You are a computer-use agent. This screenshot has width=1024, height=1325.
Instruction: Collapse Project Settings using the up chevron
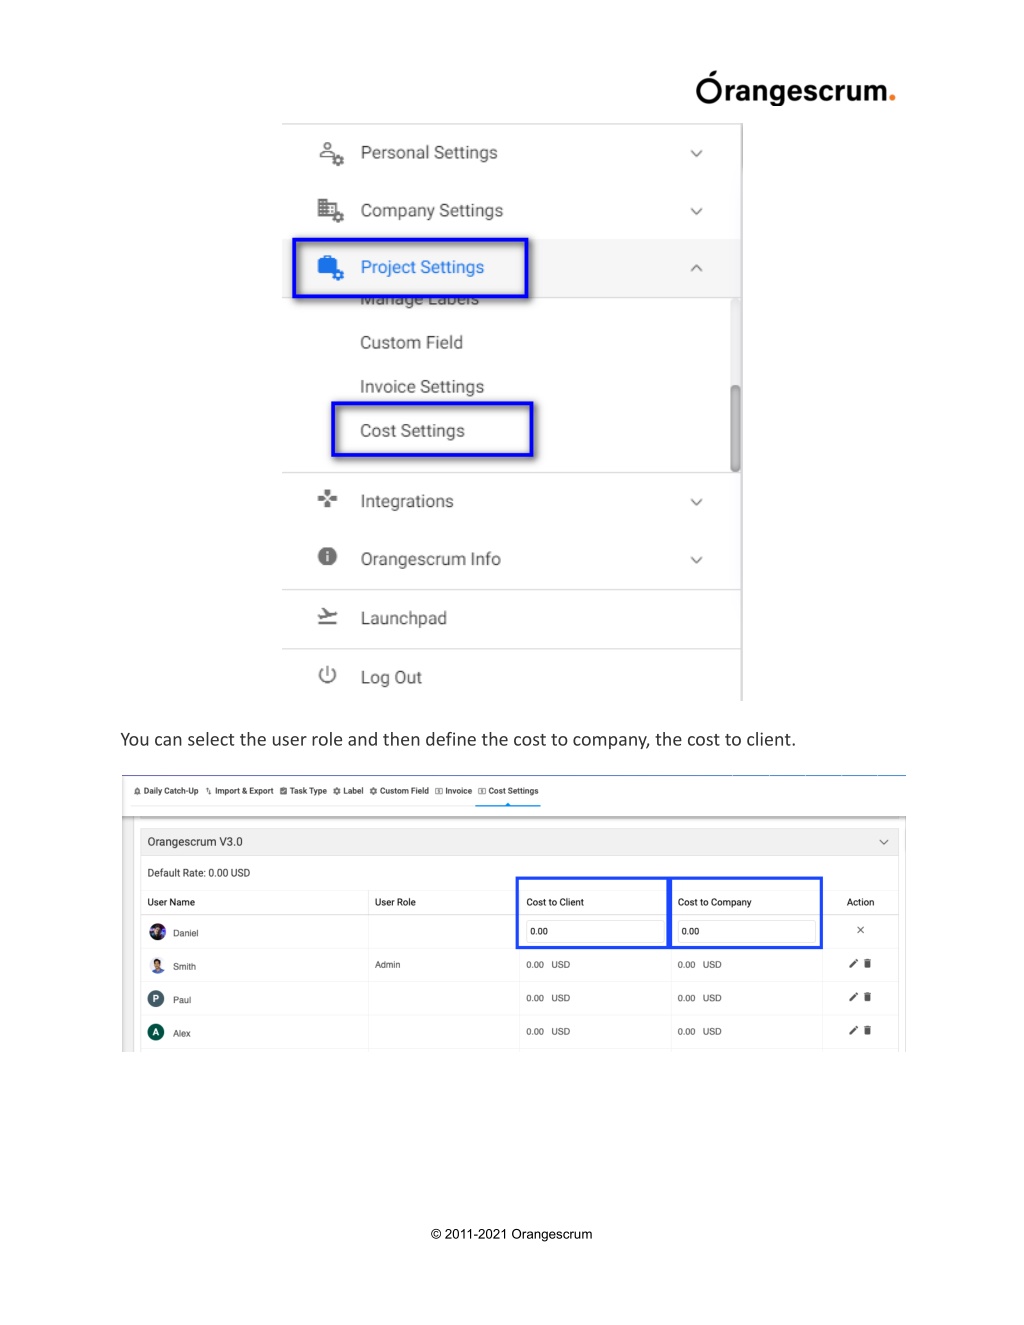pos(697,268)
